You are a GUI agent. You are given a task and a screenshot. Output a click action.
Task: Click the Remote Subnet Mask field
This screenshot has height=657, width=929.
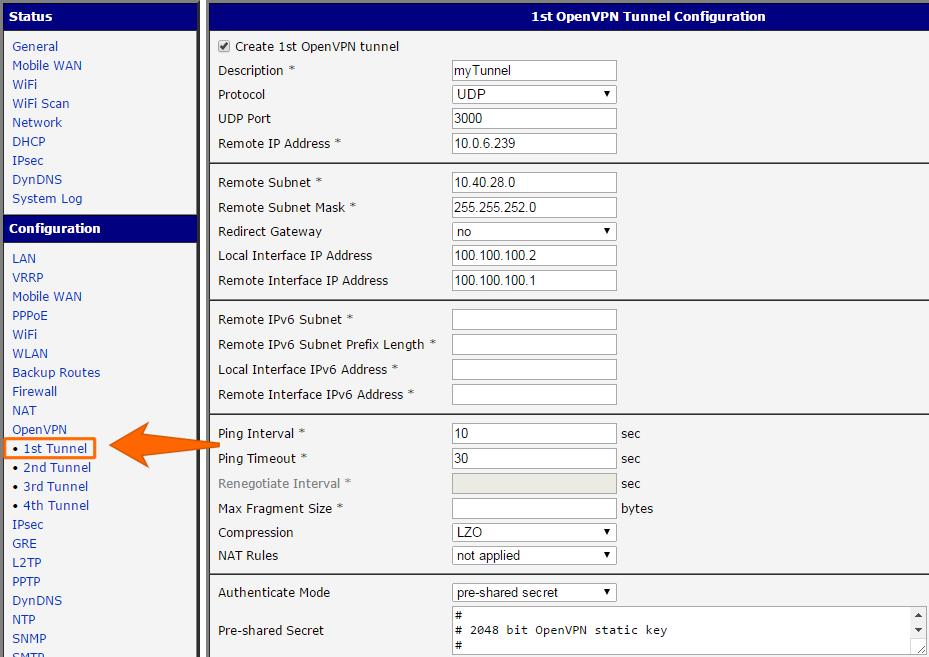point(534,207)
